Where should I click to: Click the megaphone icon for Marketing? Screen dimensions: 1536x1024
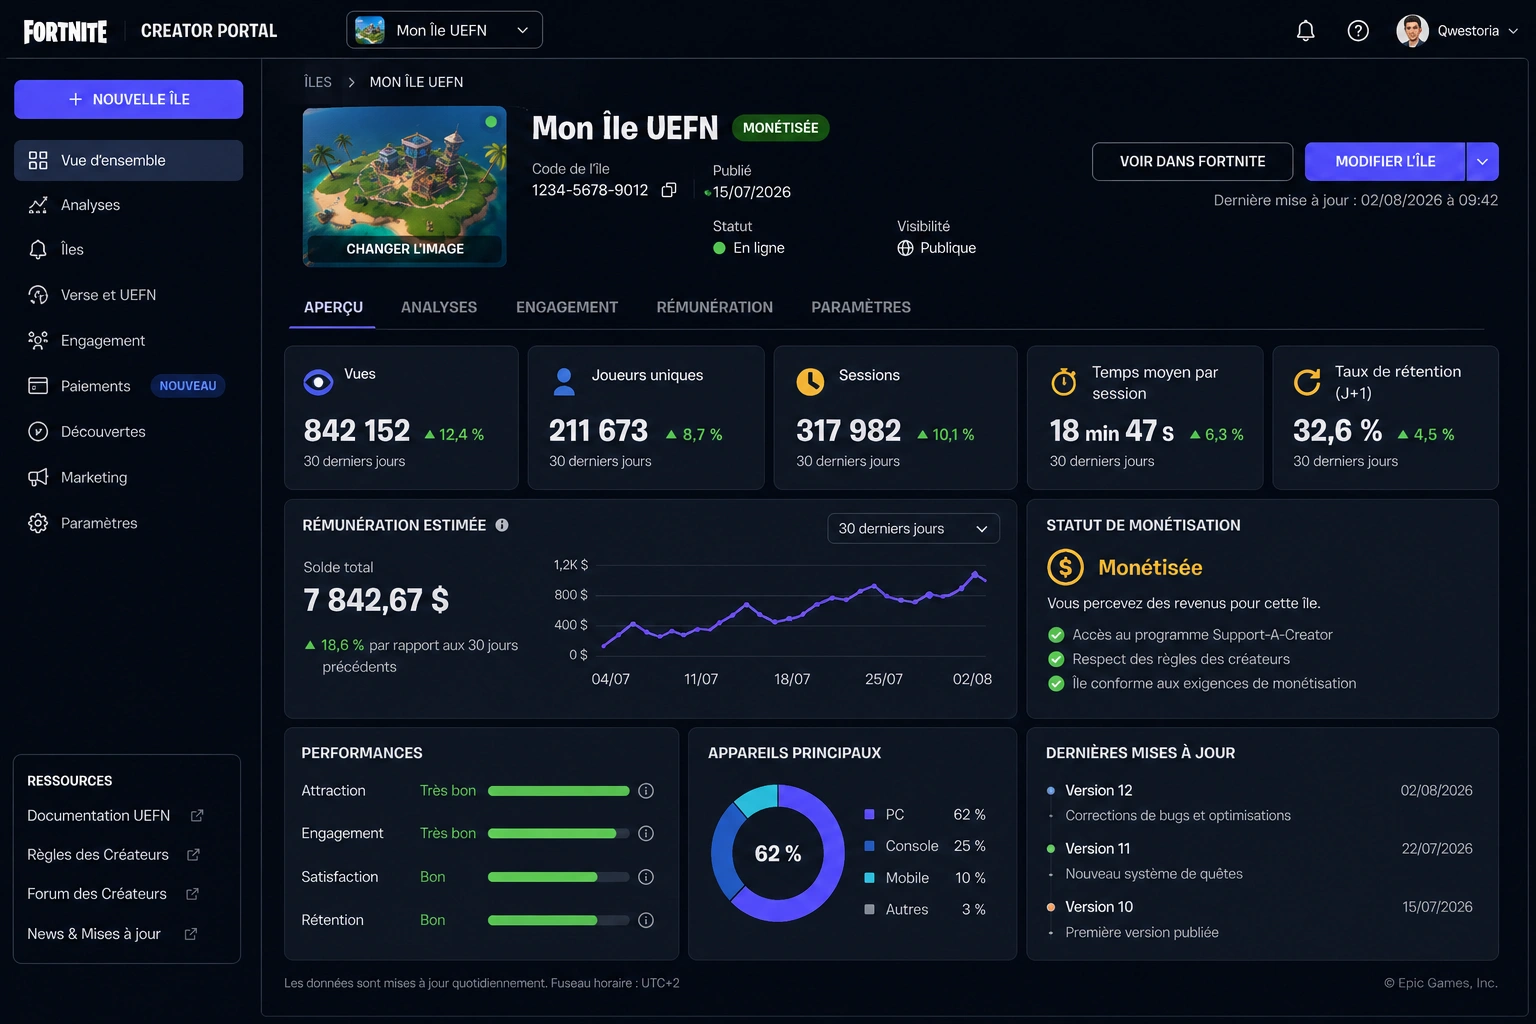coord(38,477)
